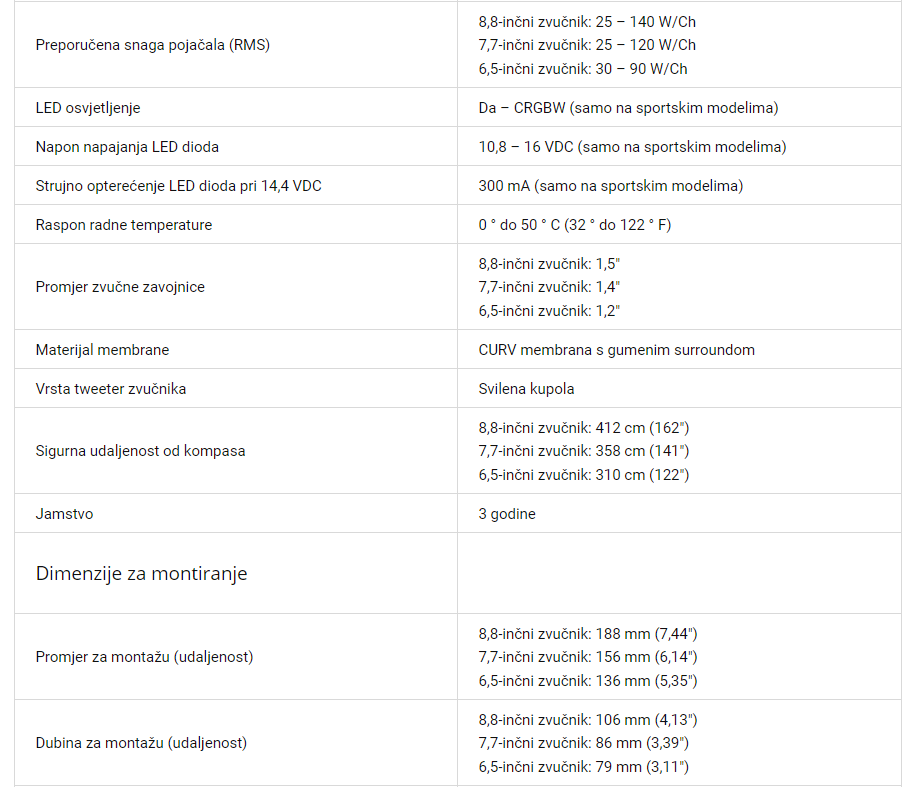Click the 'Sigurna udaljenost od kompasa' label
Screen dimensions: 909x787
[140, 451]
